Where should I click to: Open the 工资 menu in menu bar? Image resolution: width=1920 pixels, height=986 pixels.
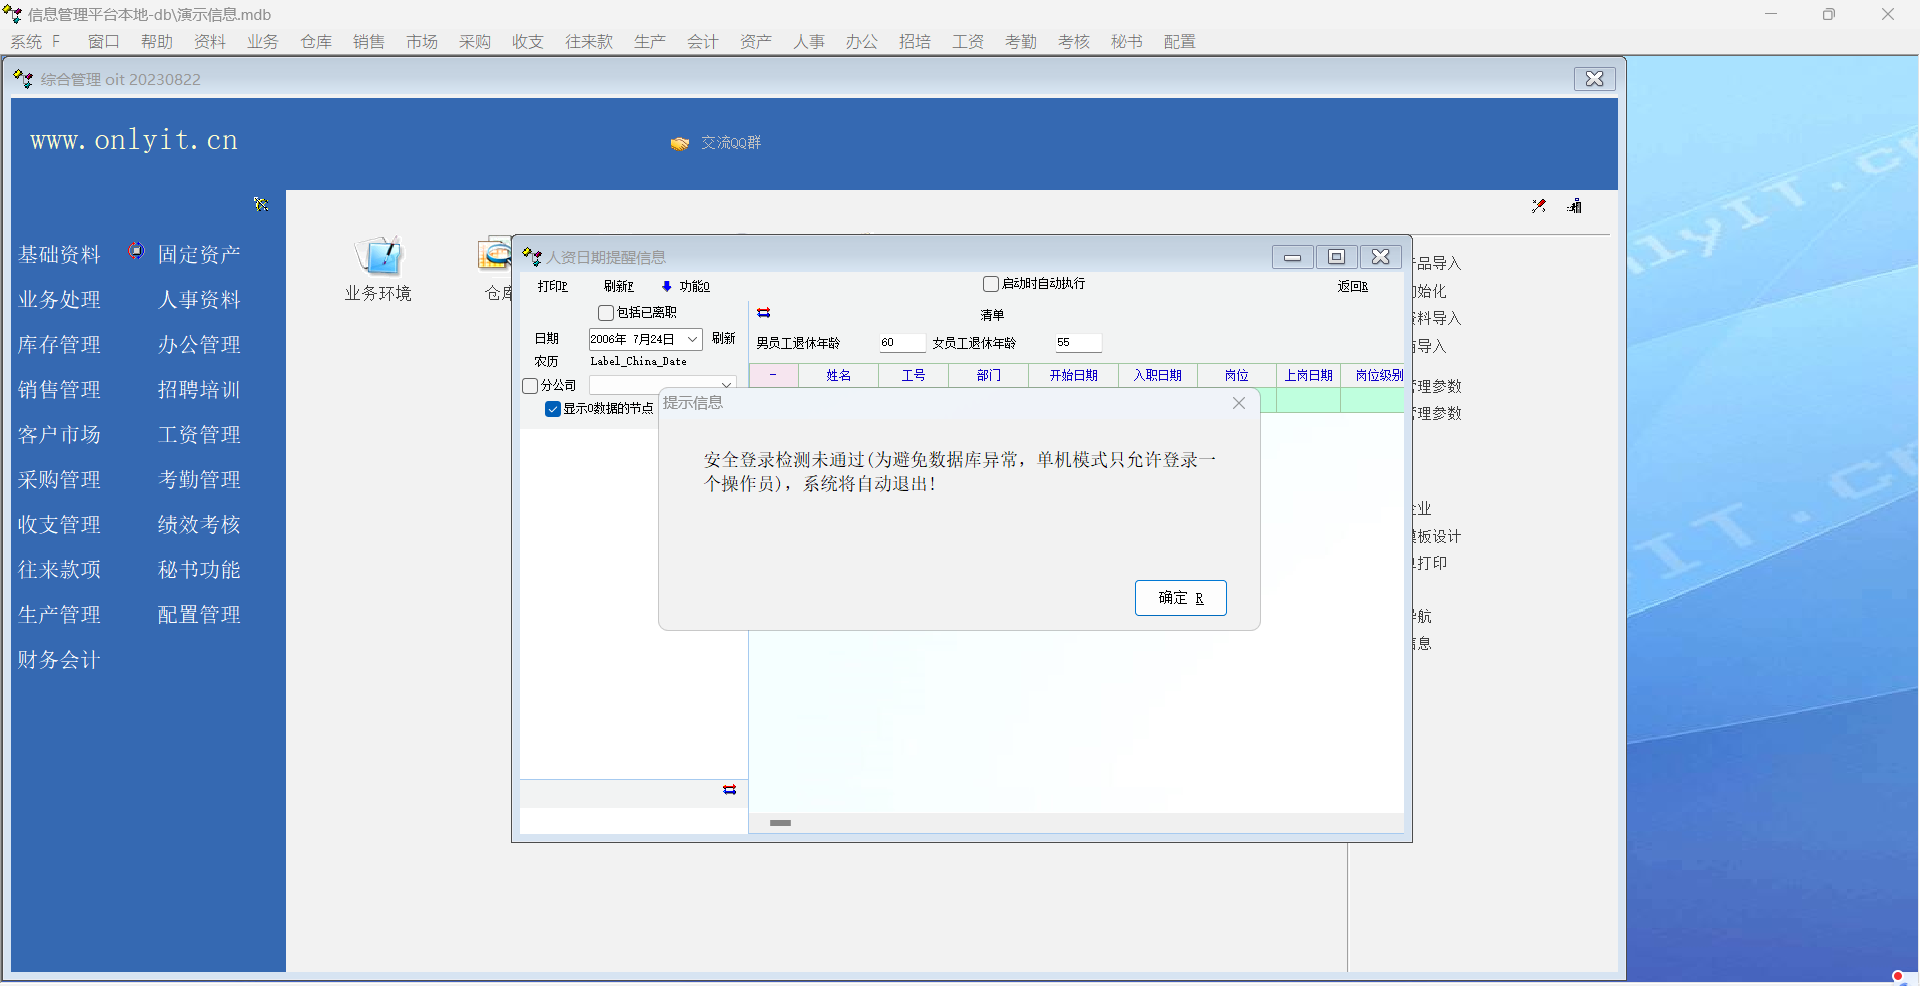pos(967,42)
